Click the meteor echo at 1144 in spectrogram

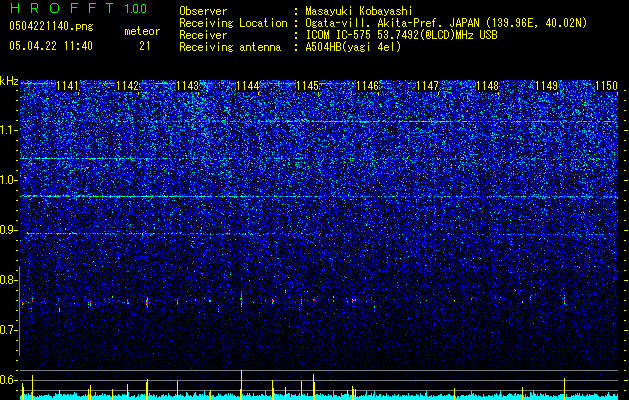coord(241,300)
